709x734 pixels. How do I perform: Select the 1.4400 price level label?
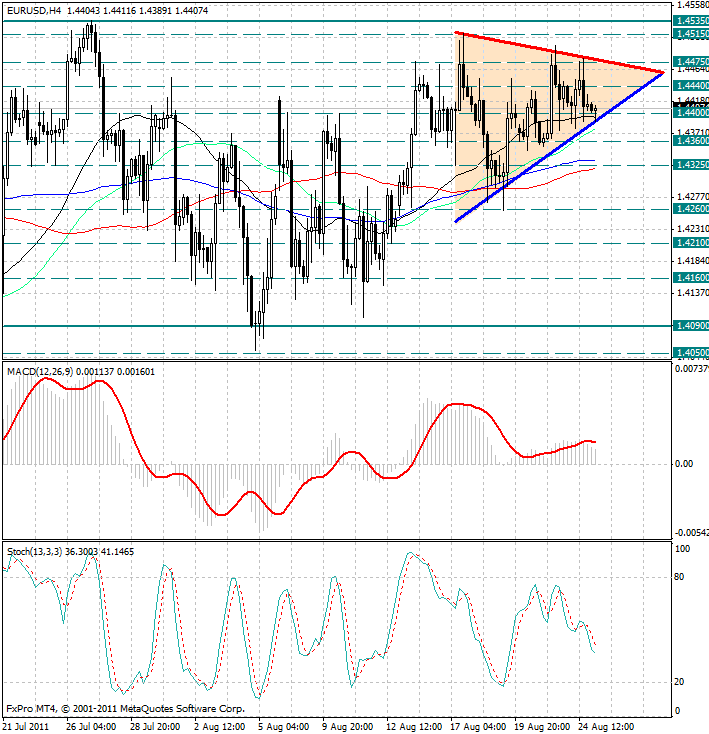[691, 113]
